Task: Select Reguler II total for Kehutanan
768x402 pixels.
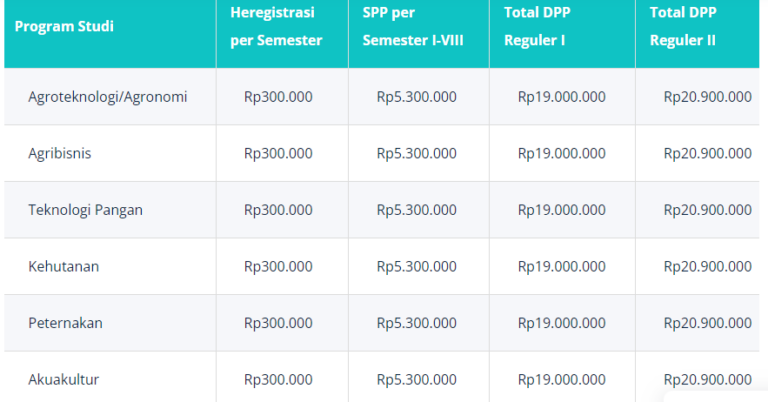Action: (x=707, y=267)
